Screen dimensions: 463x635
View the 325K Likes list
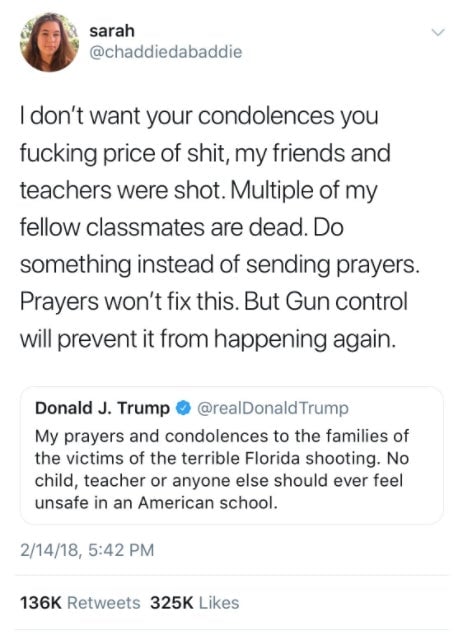click(194, 603)
